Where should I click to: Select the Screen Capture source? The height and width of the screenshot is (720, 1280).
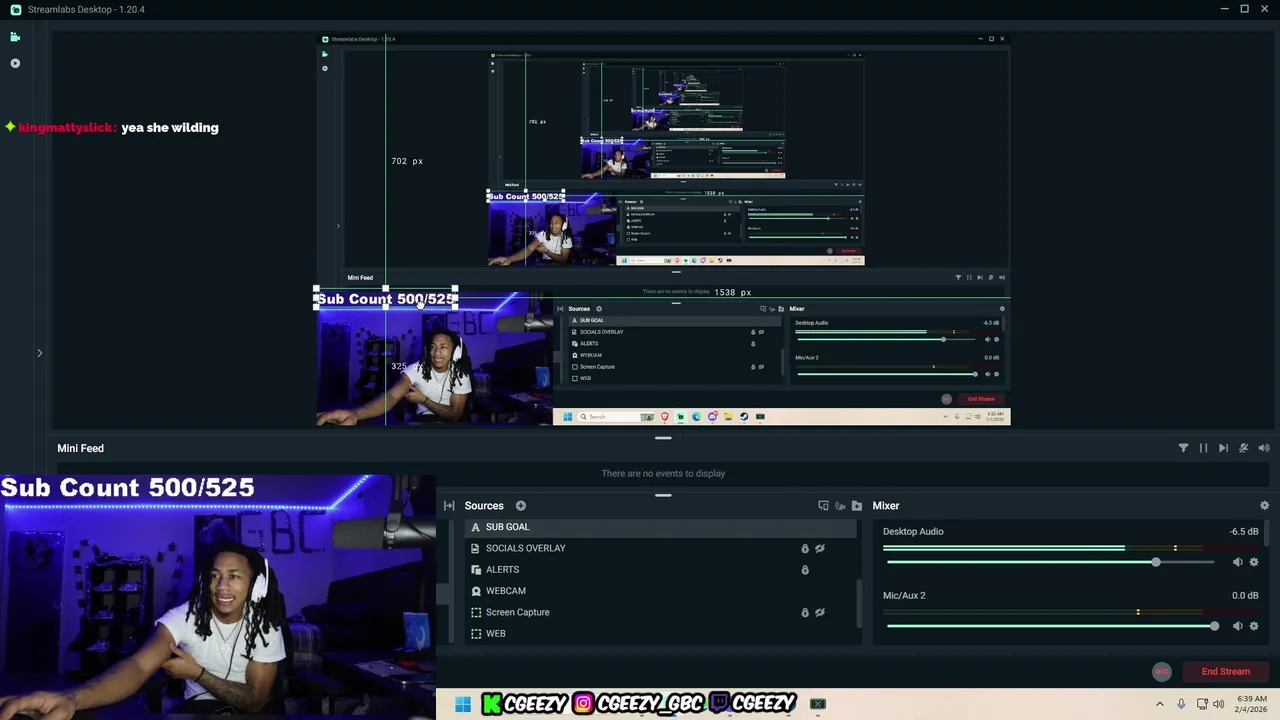pyautogui.click(x=662, y=612)
